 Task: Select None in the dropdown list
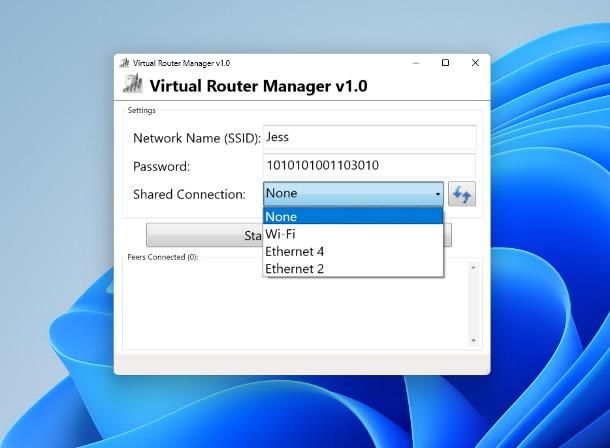pyautogui.click(x=353, y=216)
